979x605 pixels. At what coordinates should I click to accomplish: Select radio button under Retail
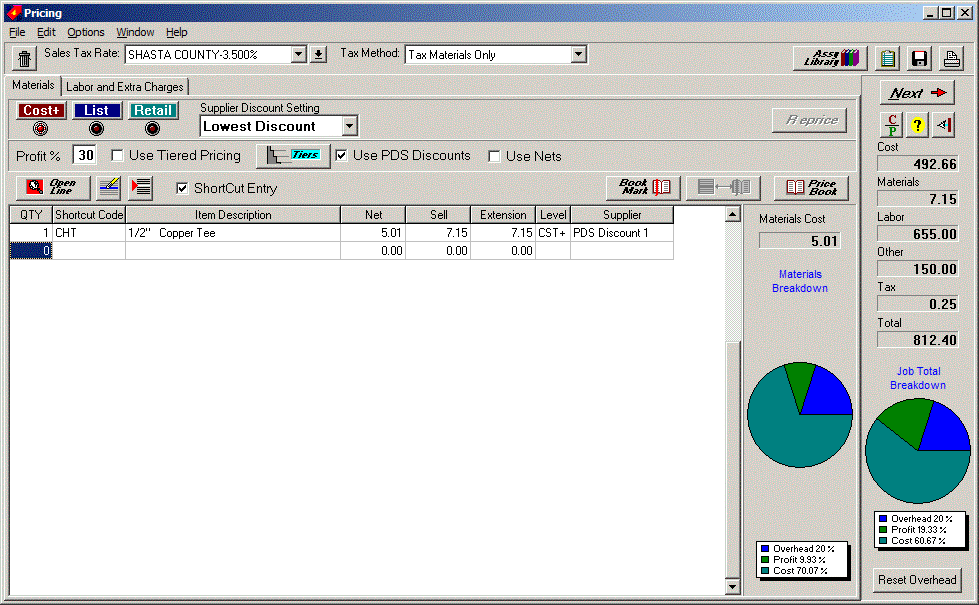click(152, 129)
